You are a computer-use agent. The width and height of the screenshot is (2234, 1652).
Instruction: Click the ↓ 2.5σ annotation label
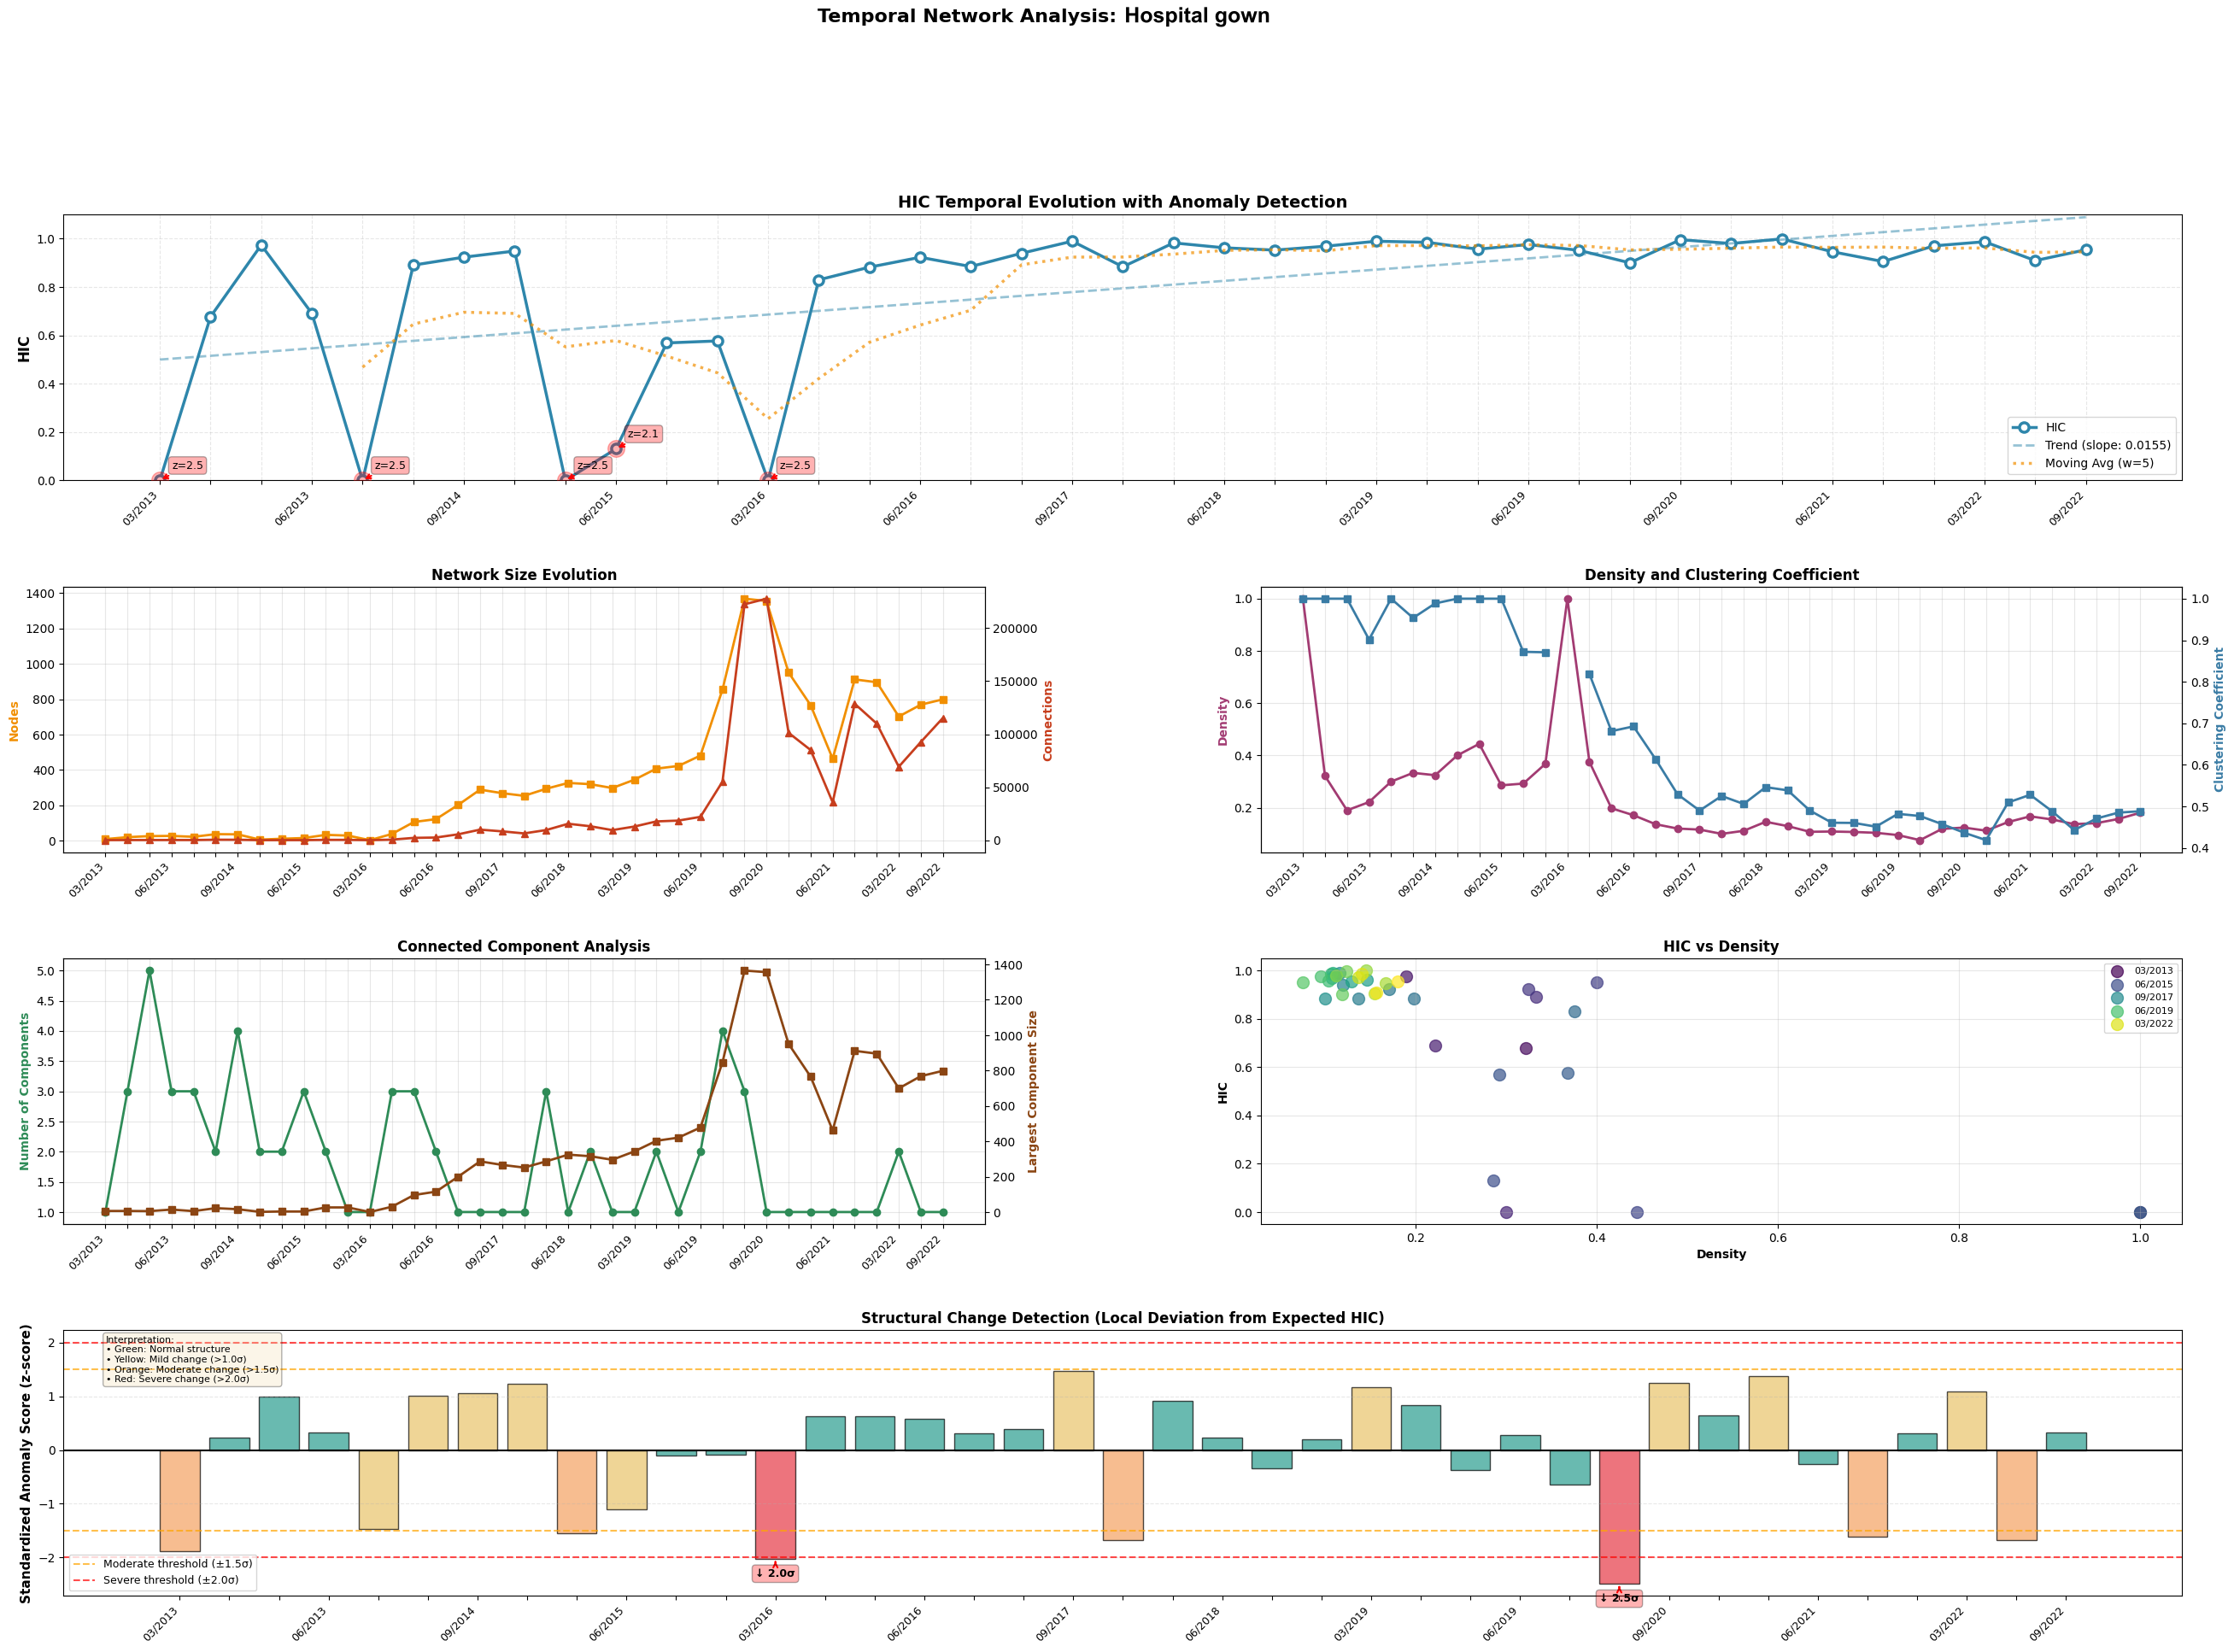(x=1619, y=1598)
